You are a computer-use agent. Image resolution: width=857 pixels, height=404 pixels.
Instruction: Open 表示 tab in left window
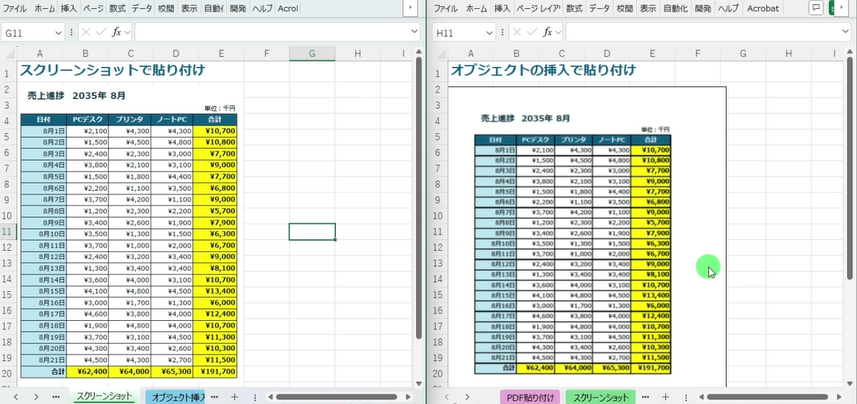click(x=189, y=8)
